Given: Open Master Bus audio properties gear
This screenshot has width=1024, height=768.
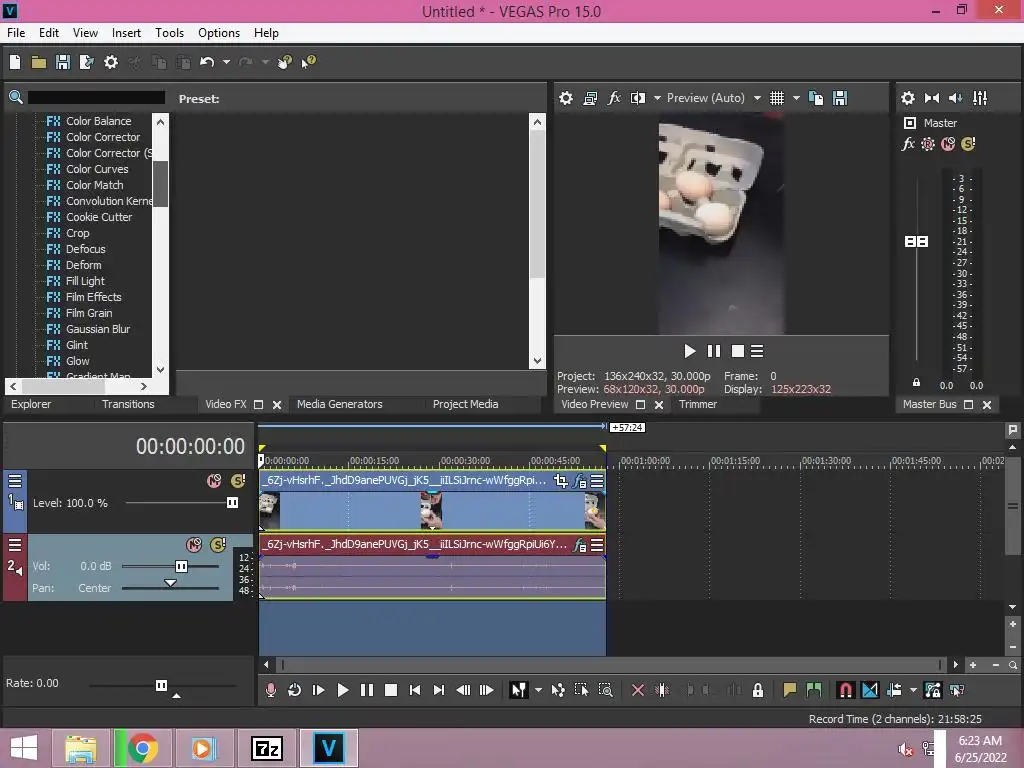Looking at the screenshot, I should point(908,98).
